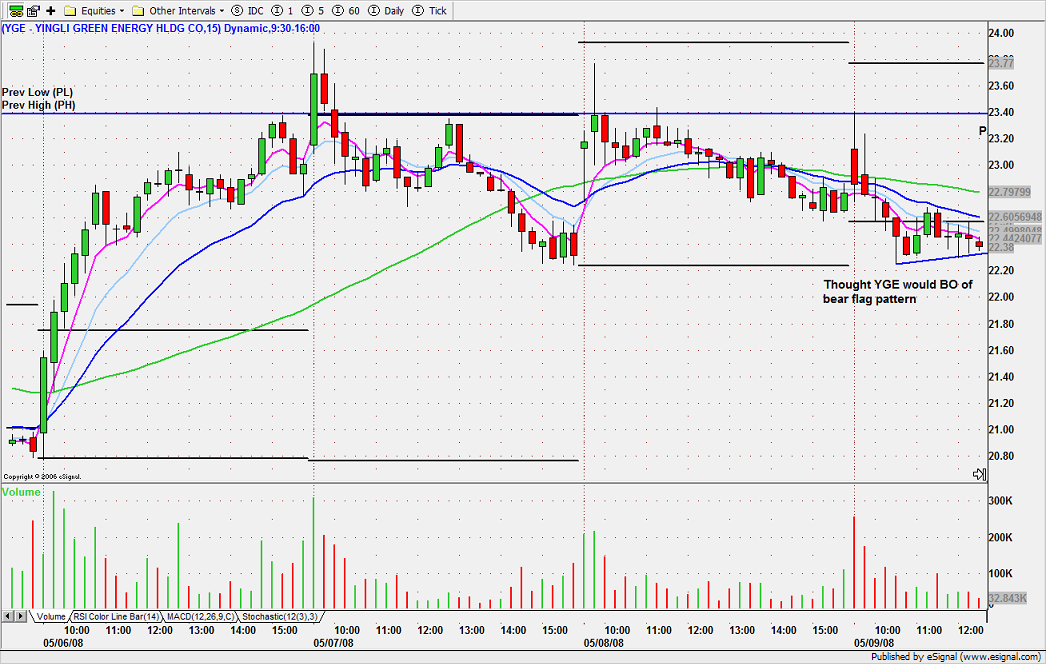
Task: Open the MACD(12,26,9,C) tab
Action: point(200,617)
